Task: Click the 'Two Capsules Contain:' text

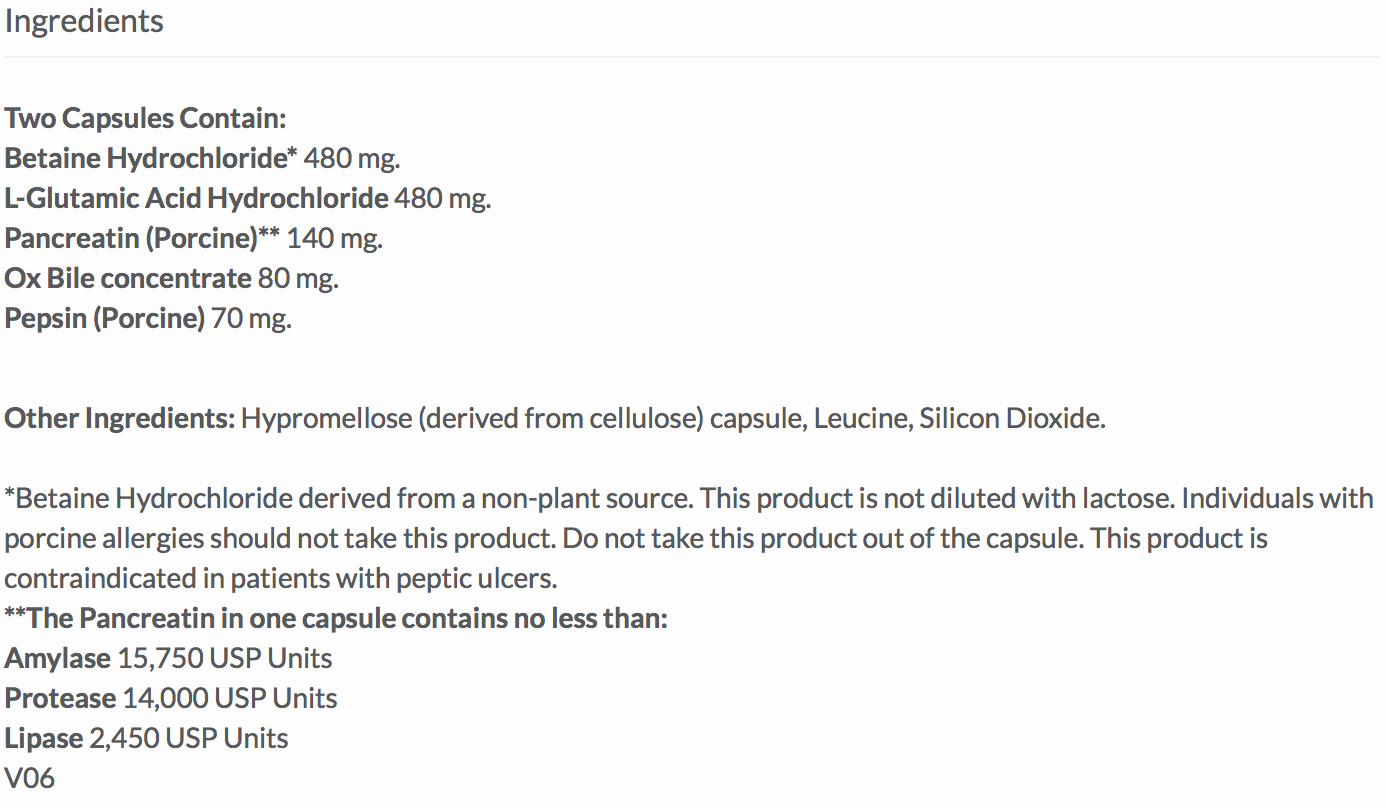Action: click(146, 118)
